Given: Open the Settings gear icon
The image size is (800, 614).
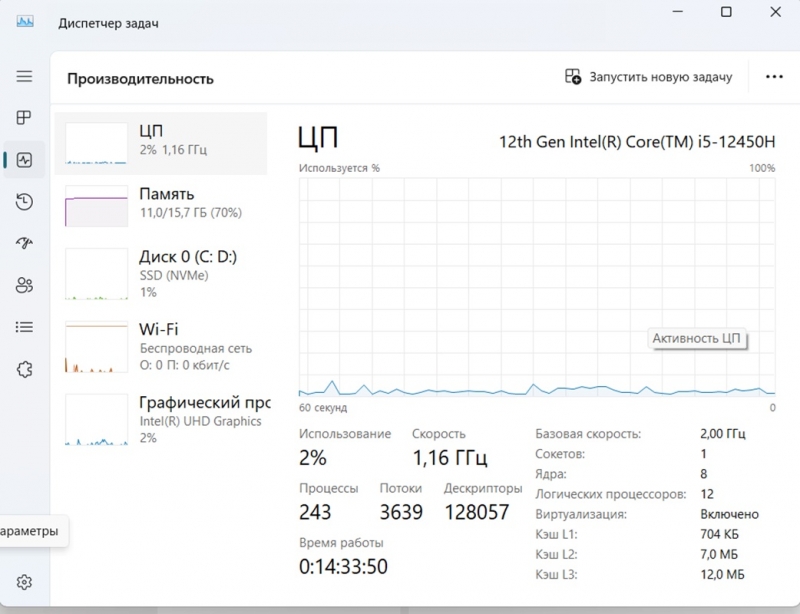Looking at the screenshot, I should click(x=24, y=582).
